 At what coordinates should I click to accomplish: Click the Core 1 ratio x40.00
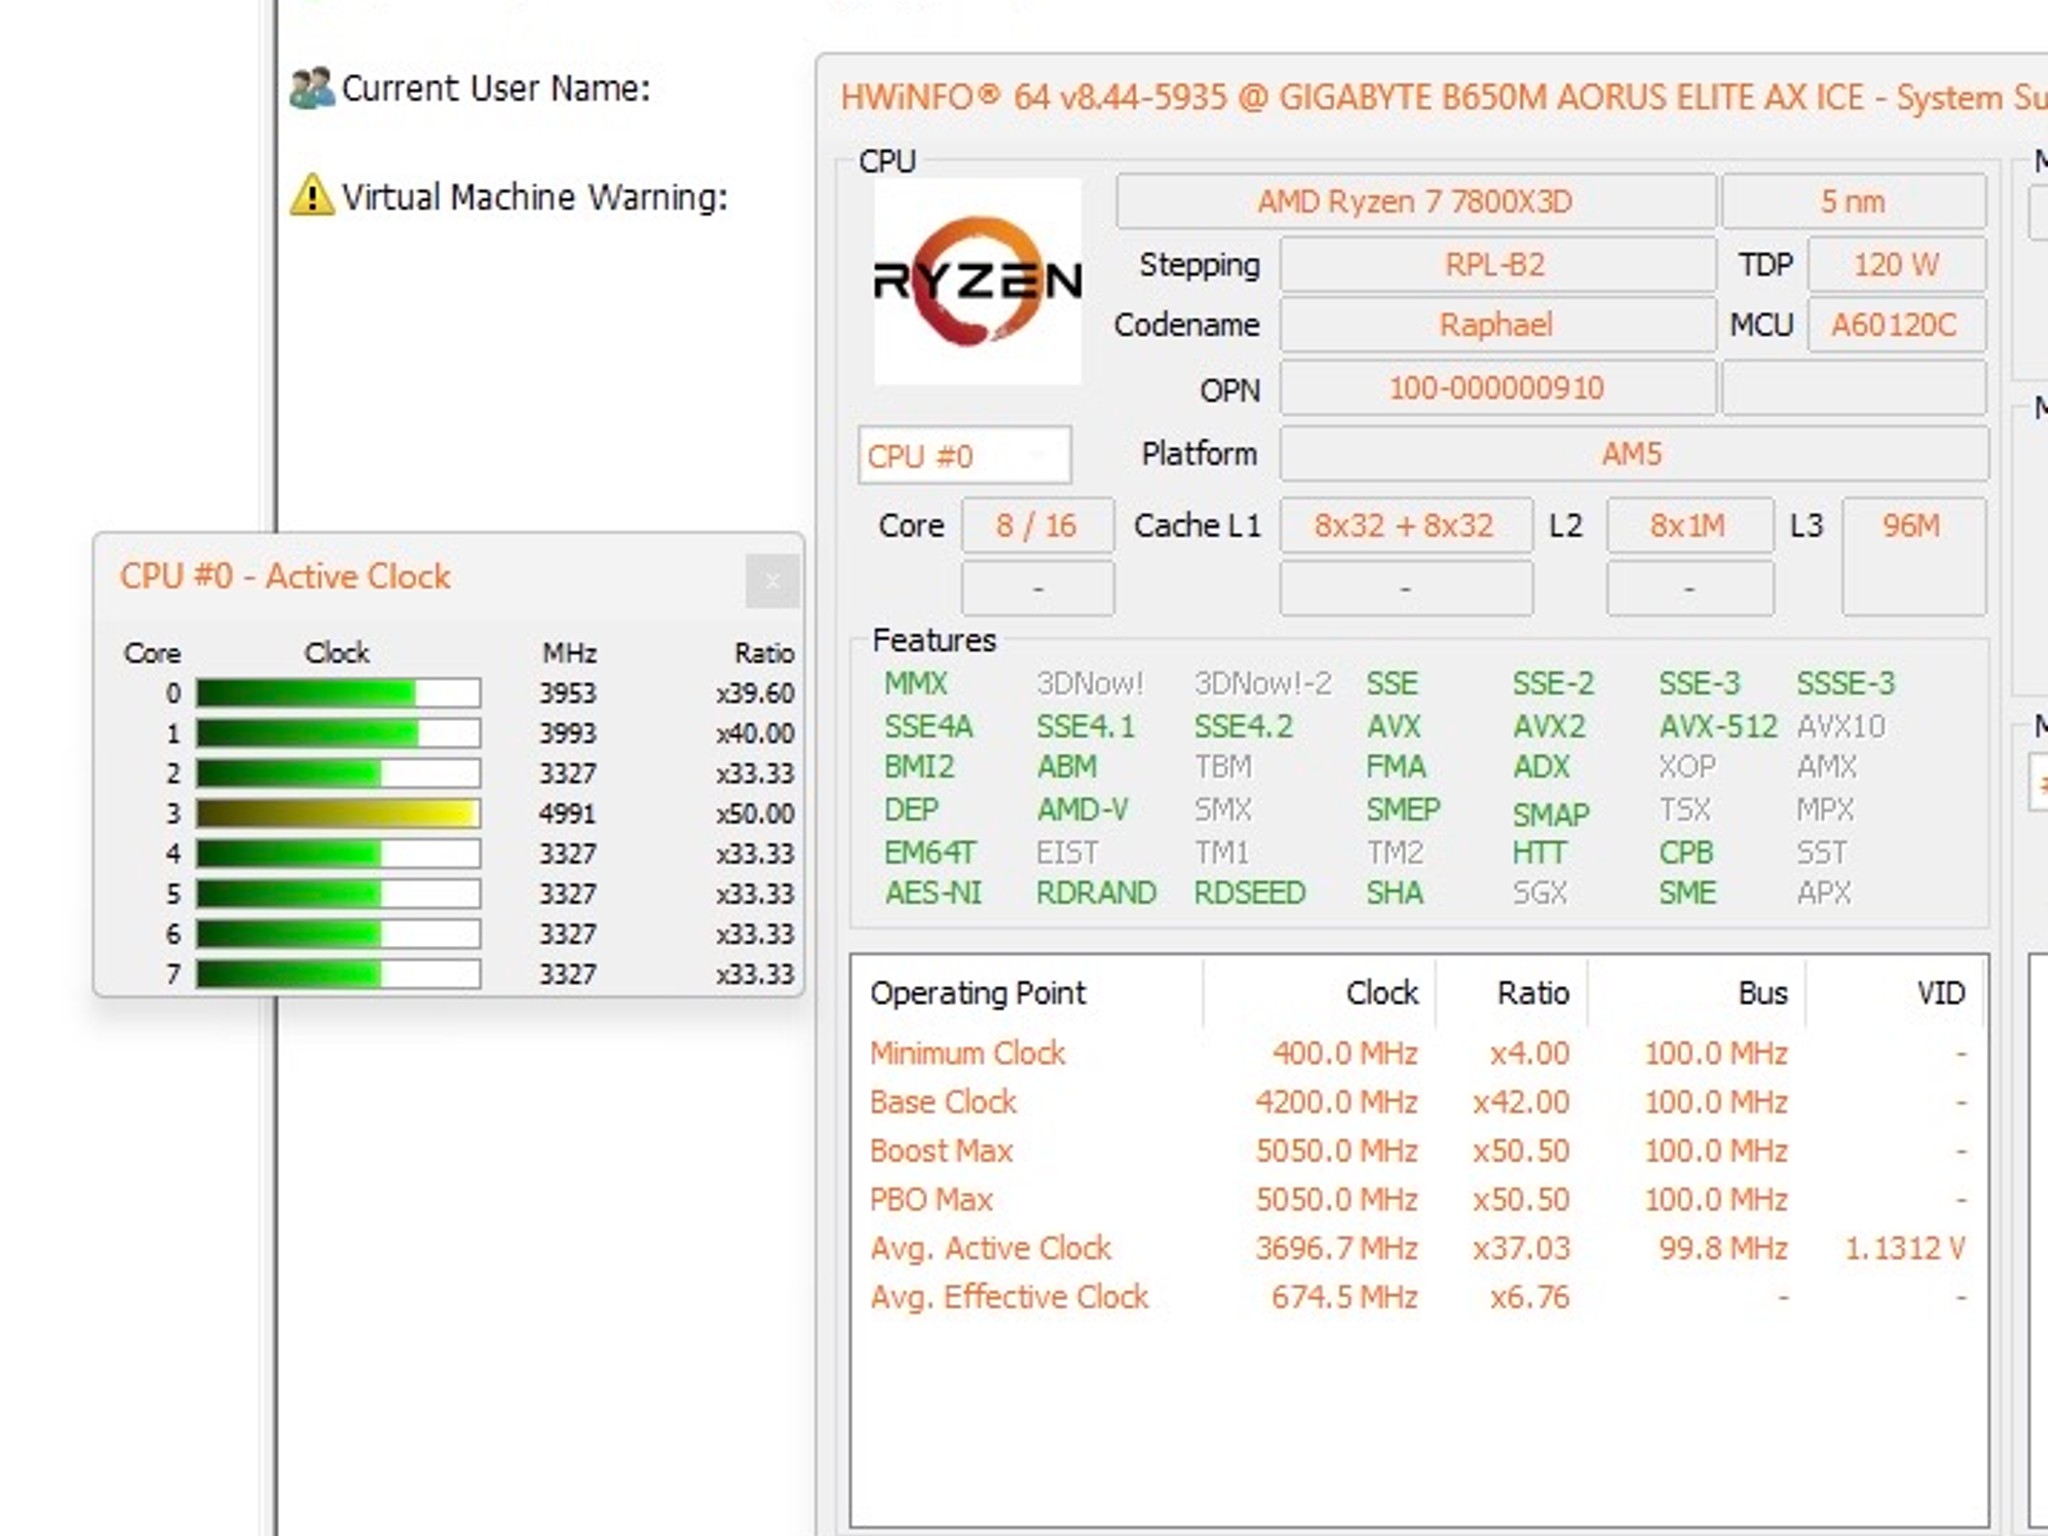point(755,734)
